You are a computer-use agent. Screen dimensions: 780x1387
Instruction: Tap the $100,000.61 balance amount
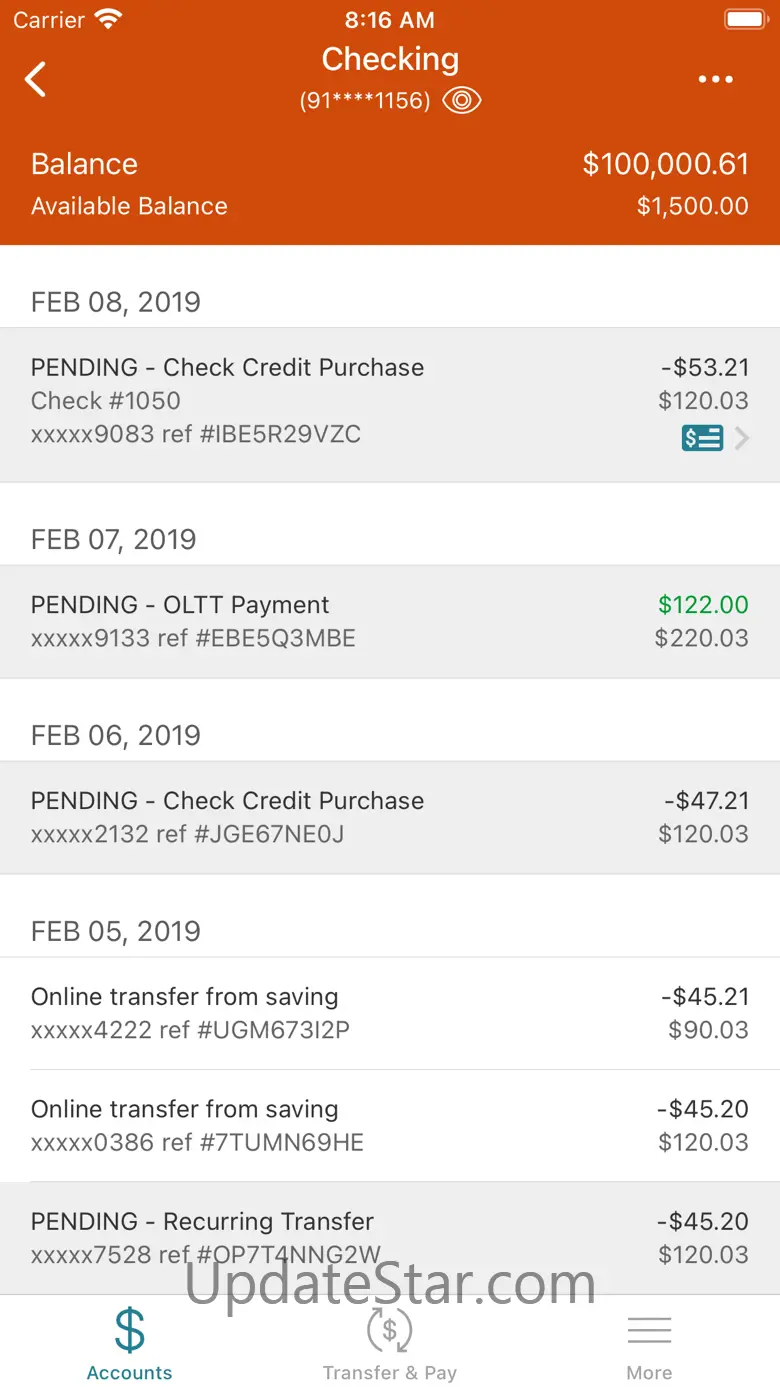665,164
